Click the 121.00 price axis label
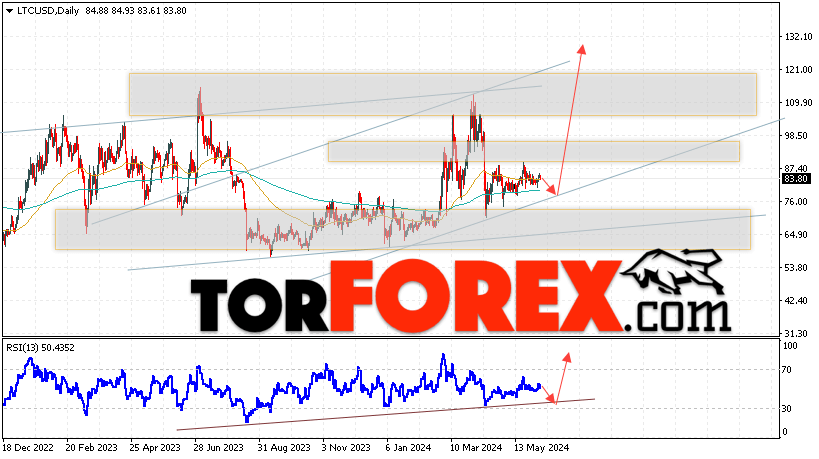This screenshot has height=459, width=819. pos(798,69)
